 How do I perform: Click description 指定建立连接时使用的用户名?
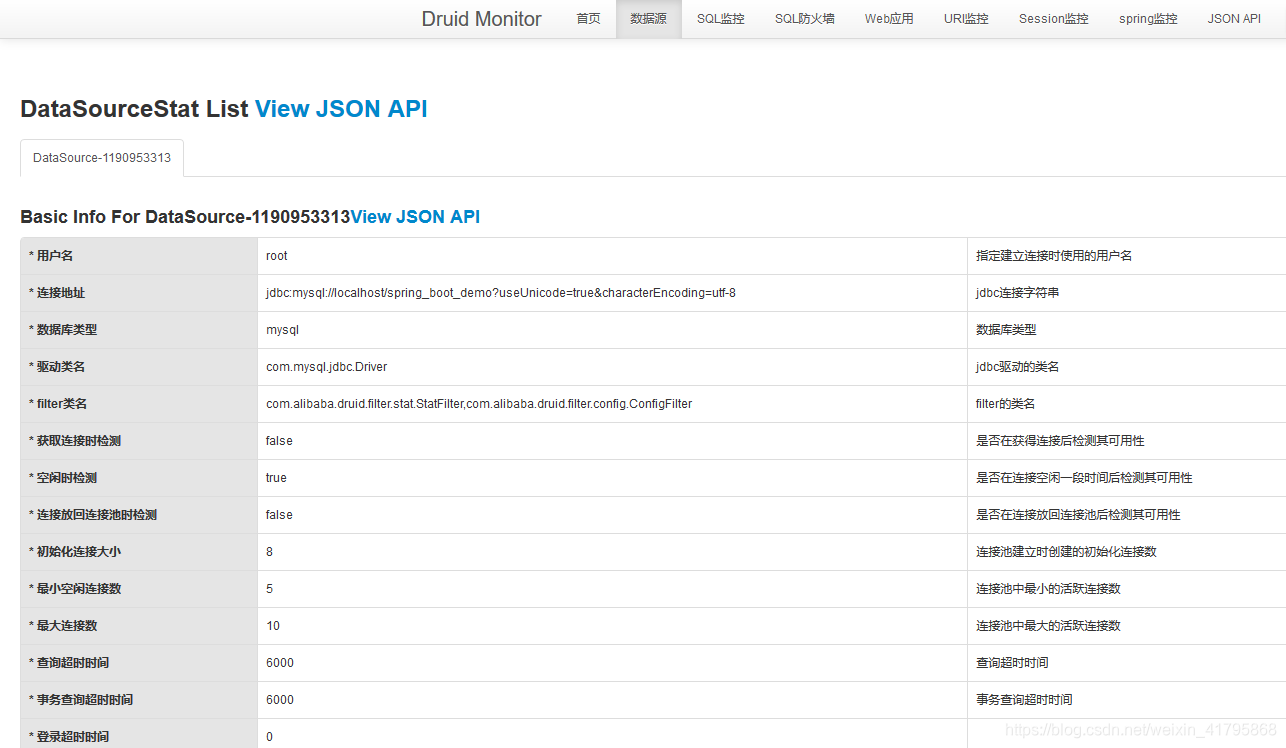(x=1054, y=256)
